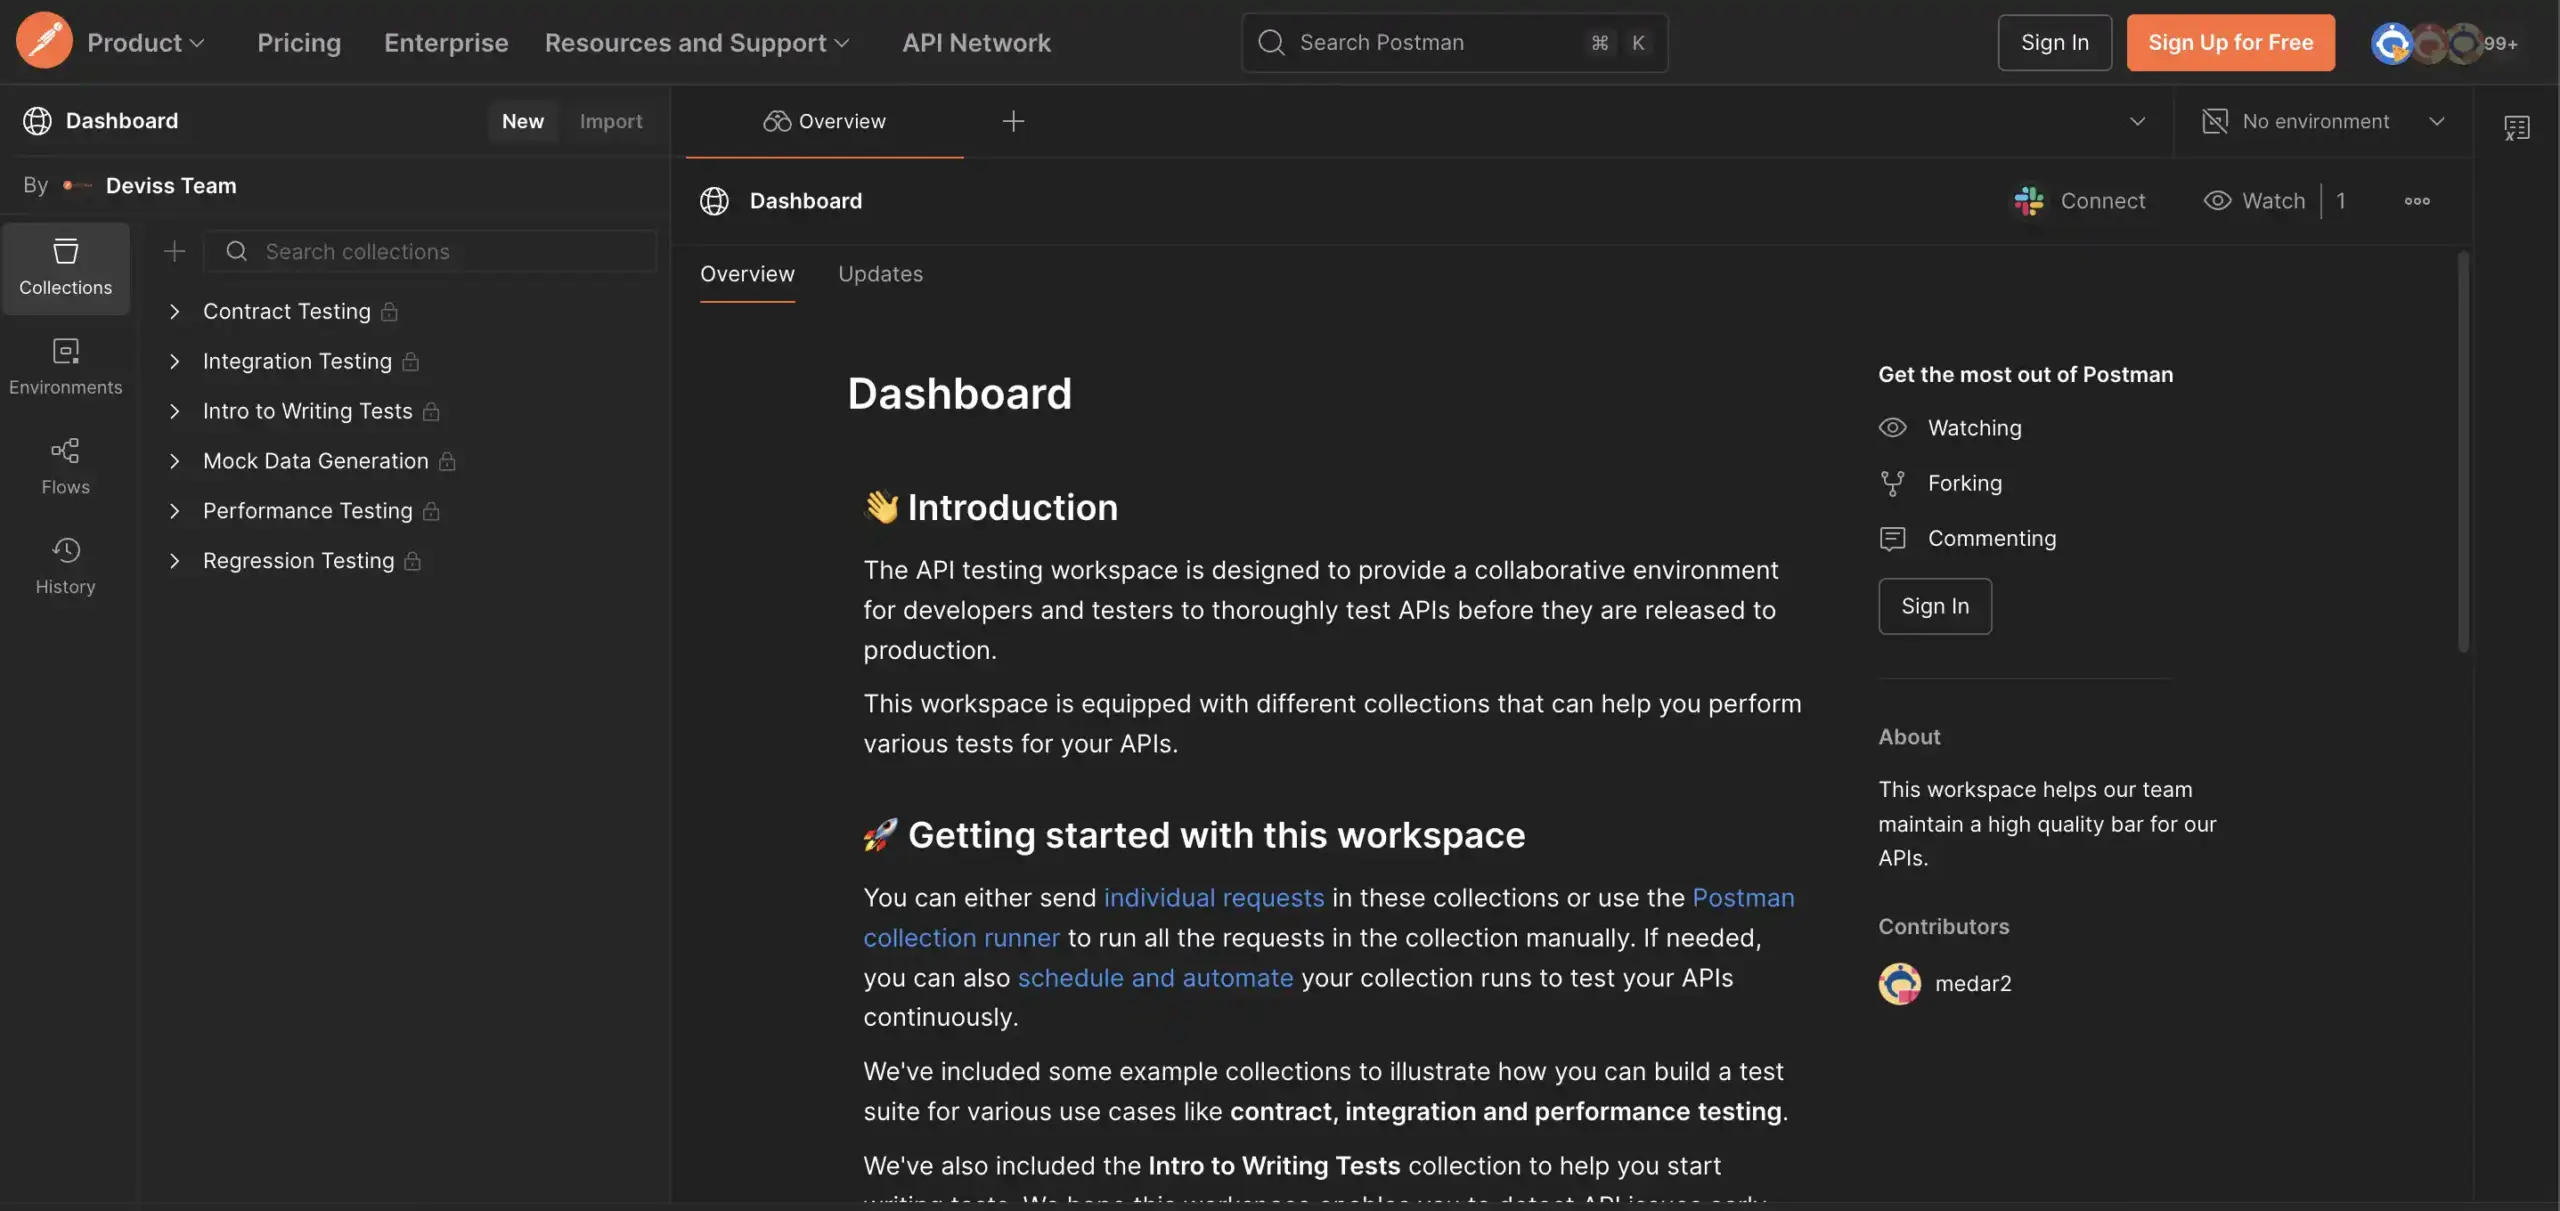Screen dimensions: 2560x1211
Task: Focus the Search Postman field
Action: tap(1454, 43)
